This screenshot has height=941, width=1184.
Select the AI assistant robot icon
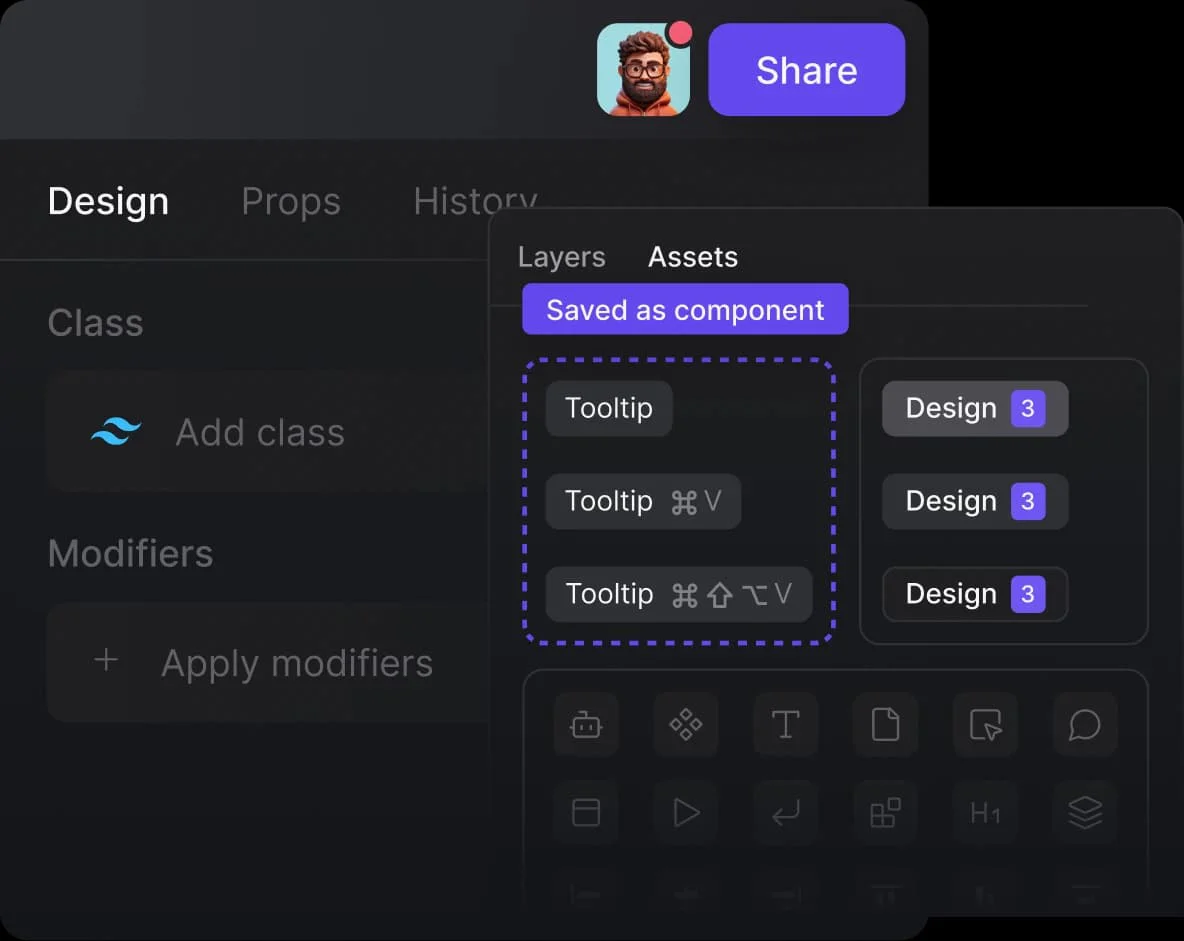point(585,724)
